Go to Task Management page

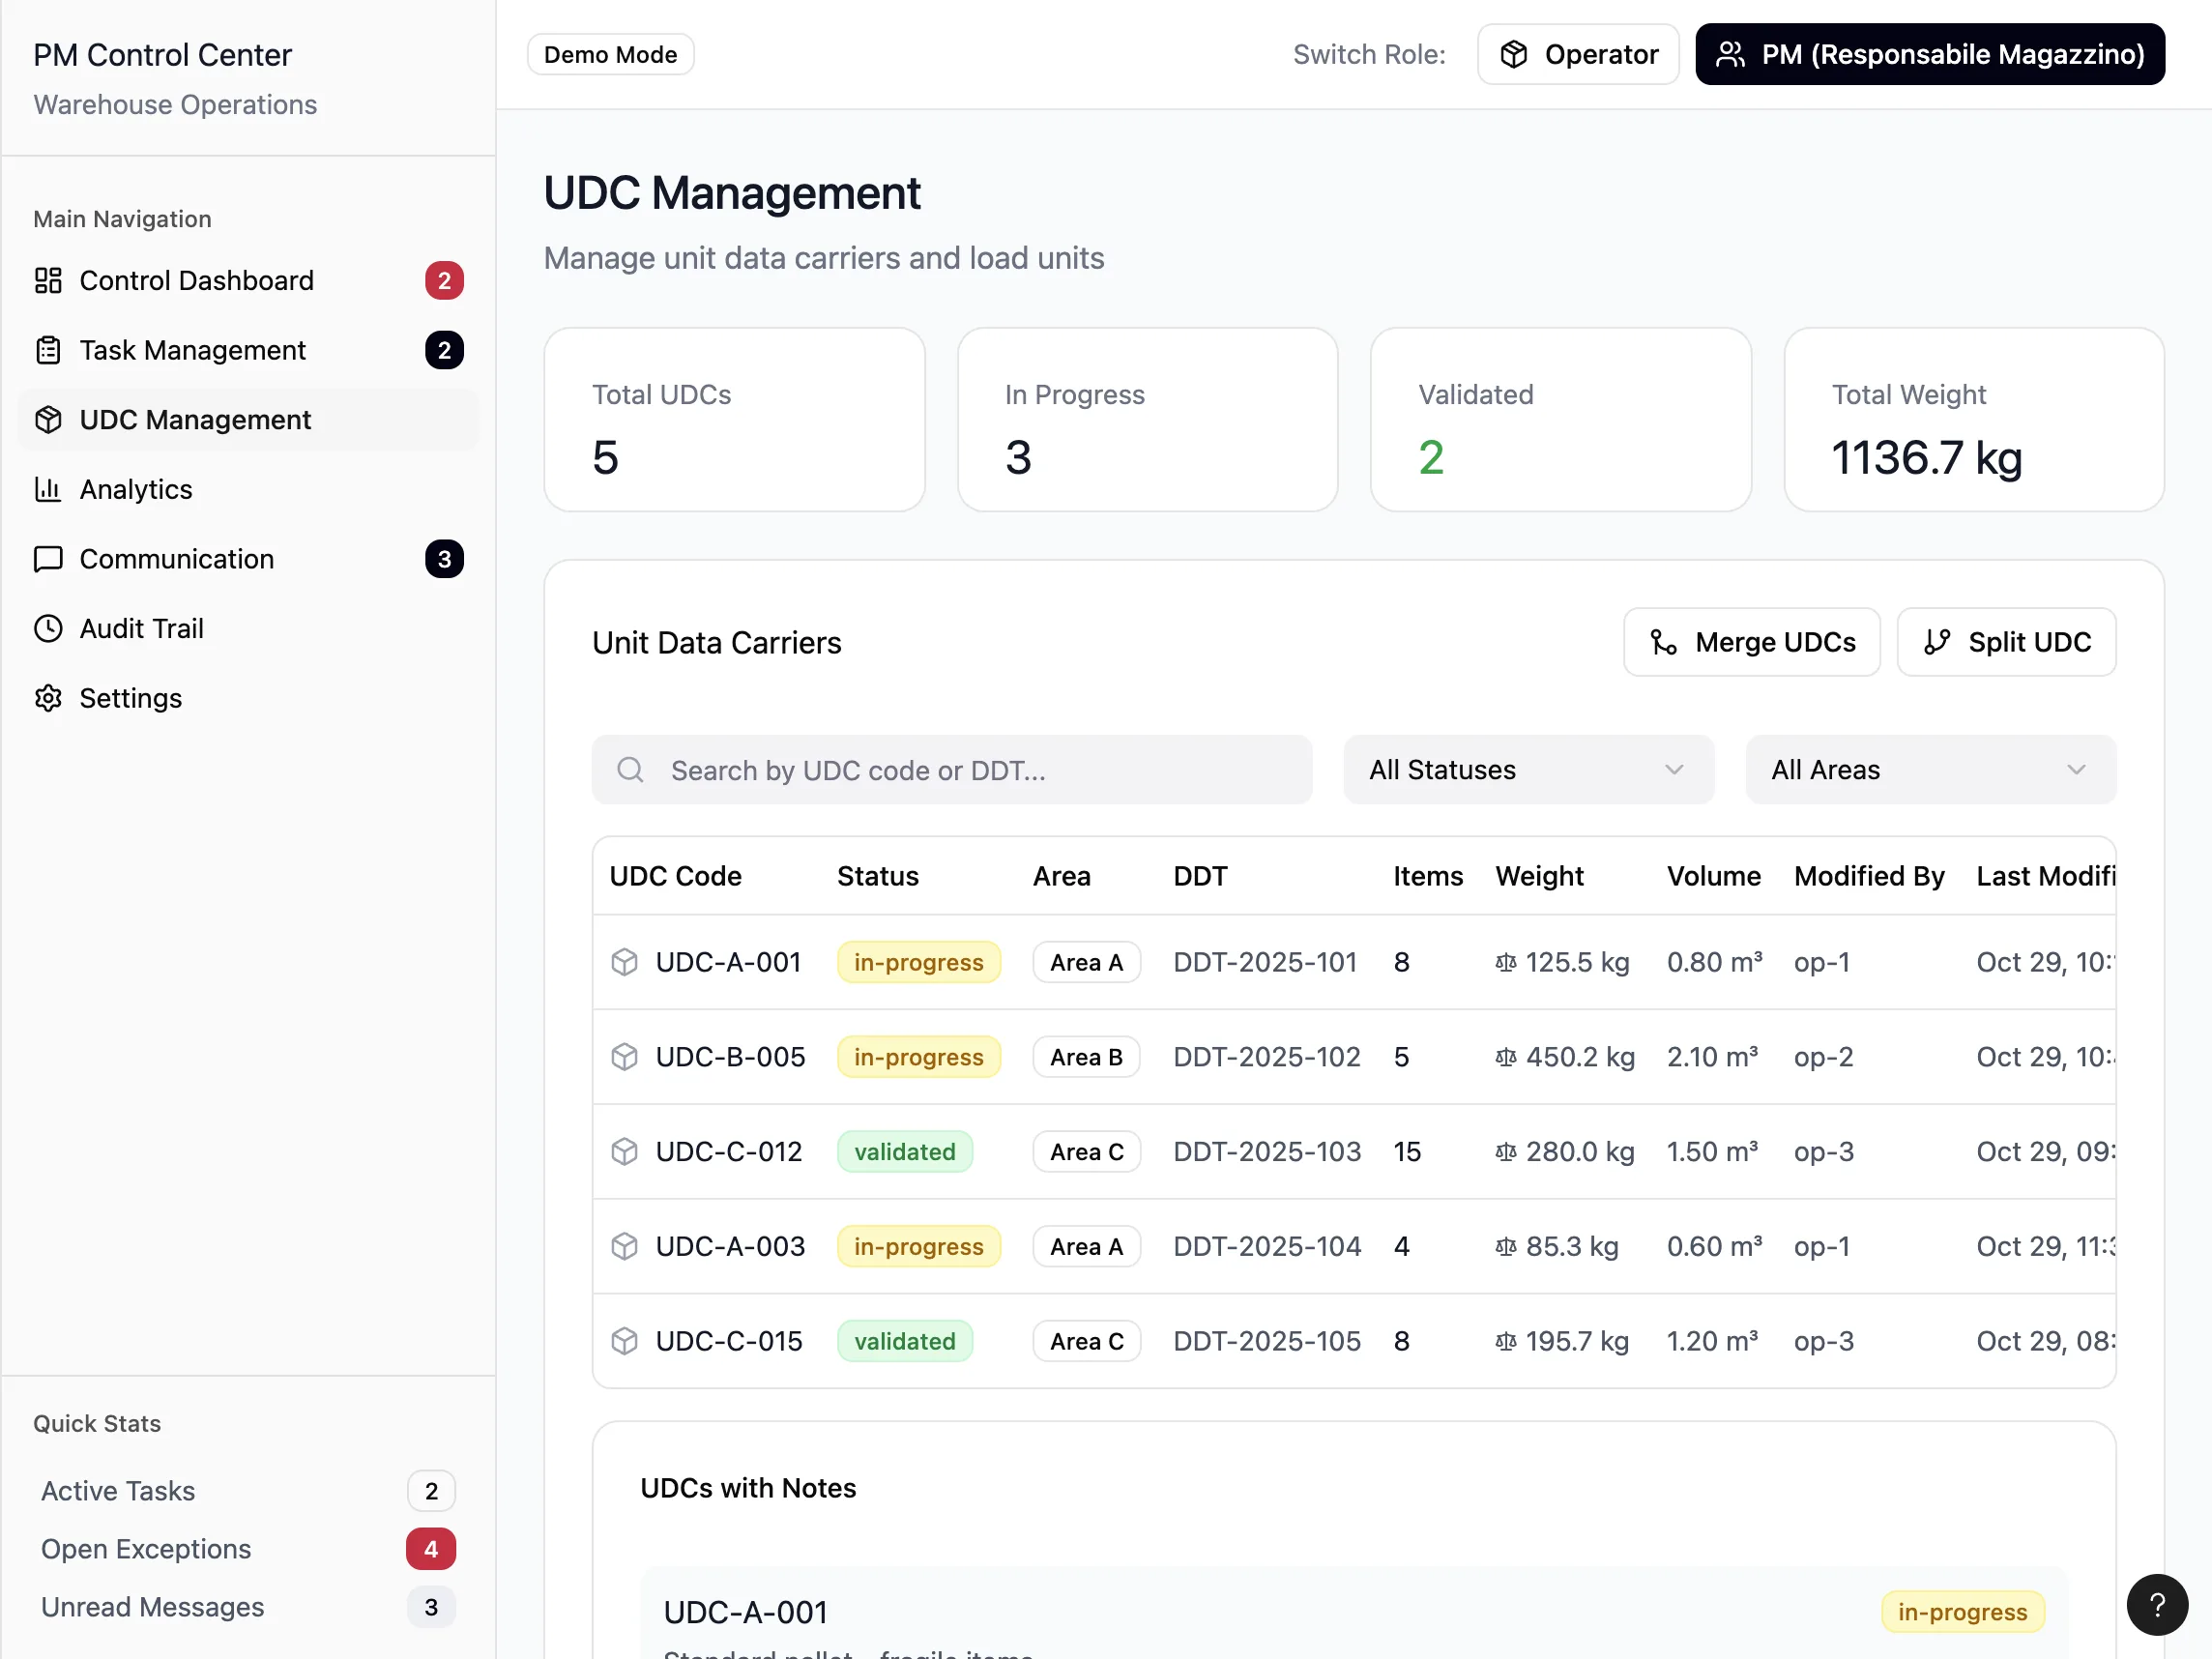[248, 350]
